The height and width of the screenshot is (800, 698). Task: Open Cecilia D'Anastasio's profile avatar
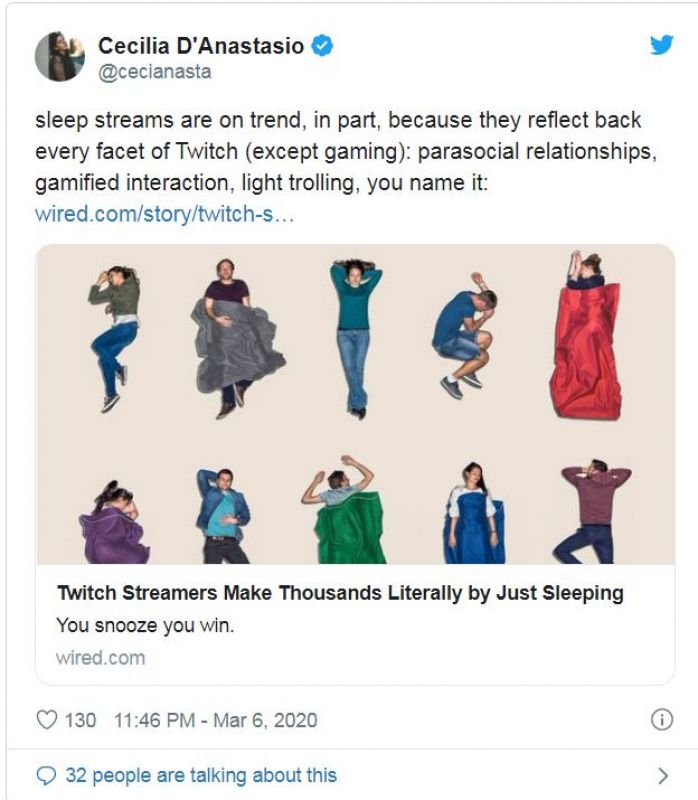(60, 56)
